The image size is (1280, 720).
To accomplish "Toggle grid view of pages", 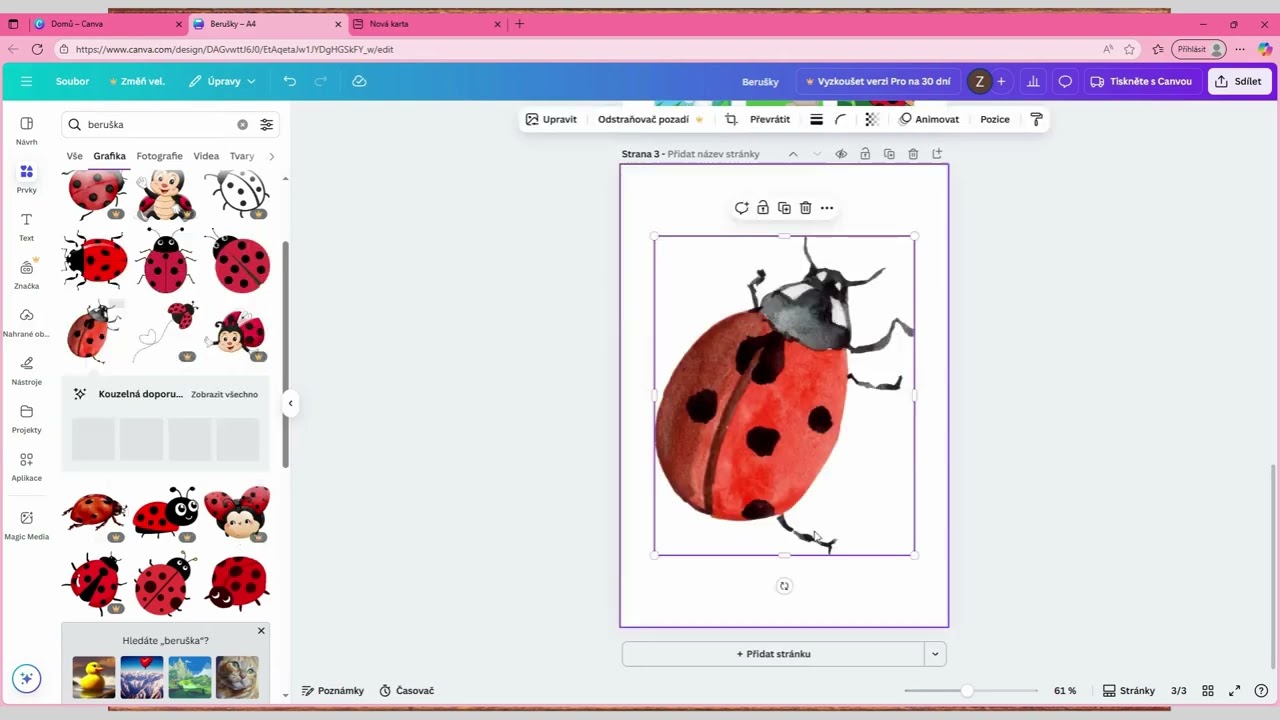I will pos(1208,691).
